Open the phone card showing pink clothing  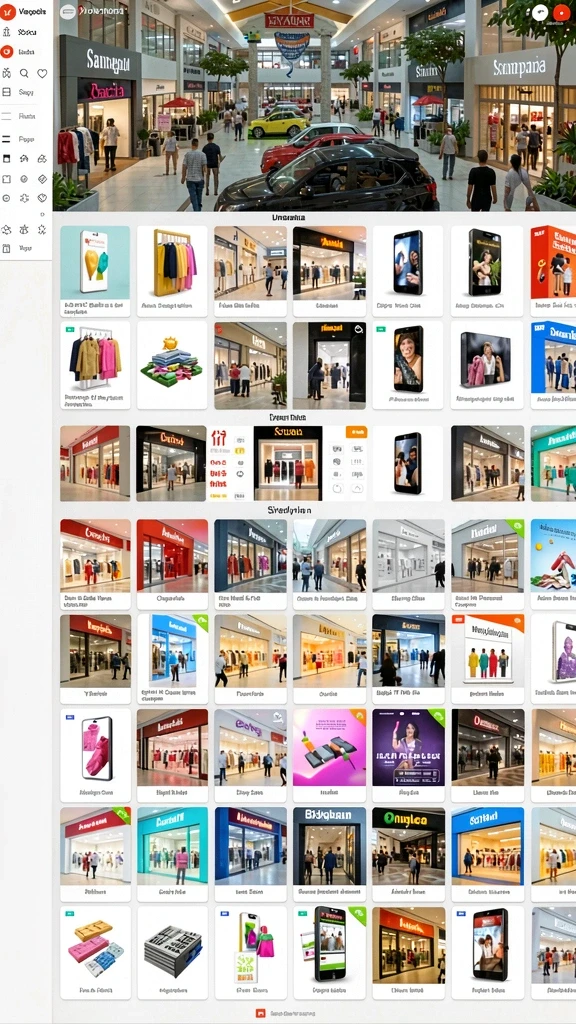click(95, 756)
